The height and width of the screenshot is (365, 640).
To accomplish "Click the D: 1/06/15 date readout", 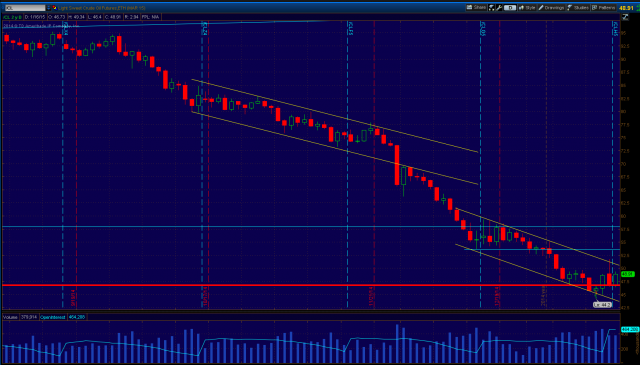I will (35, 17).
